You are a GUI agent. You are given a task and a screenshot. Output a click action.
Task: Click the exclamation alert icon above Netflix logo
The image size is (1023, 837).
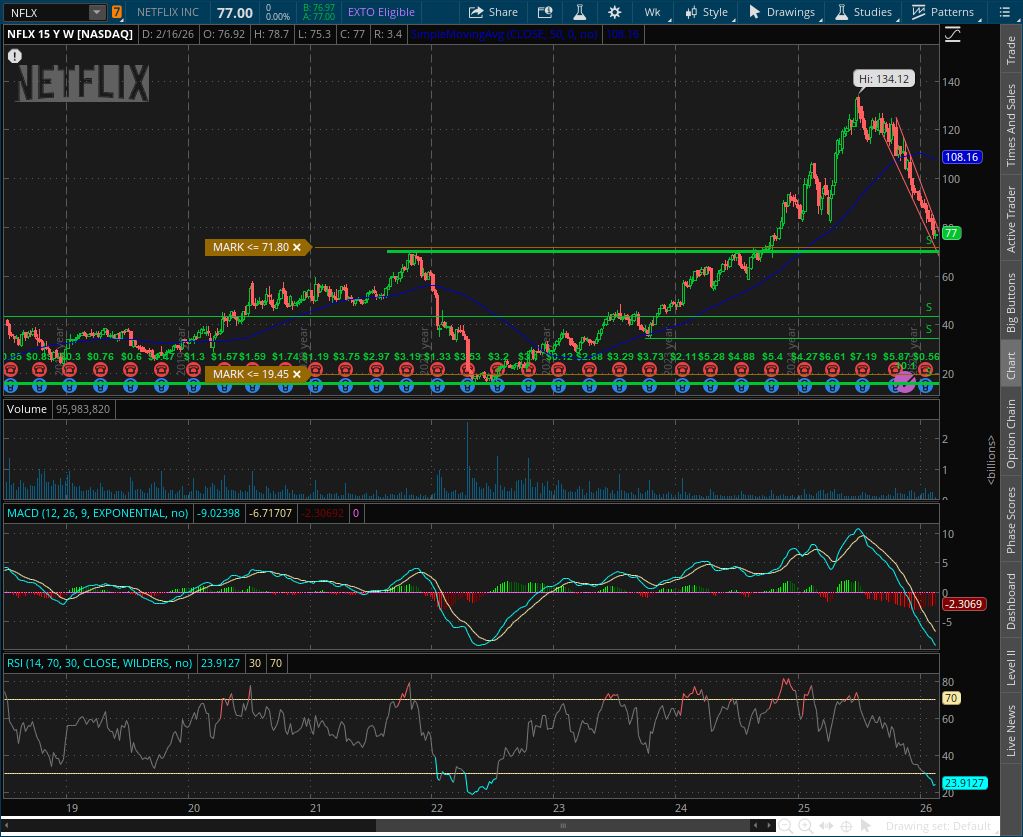tap(14, 56)
